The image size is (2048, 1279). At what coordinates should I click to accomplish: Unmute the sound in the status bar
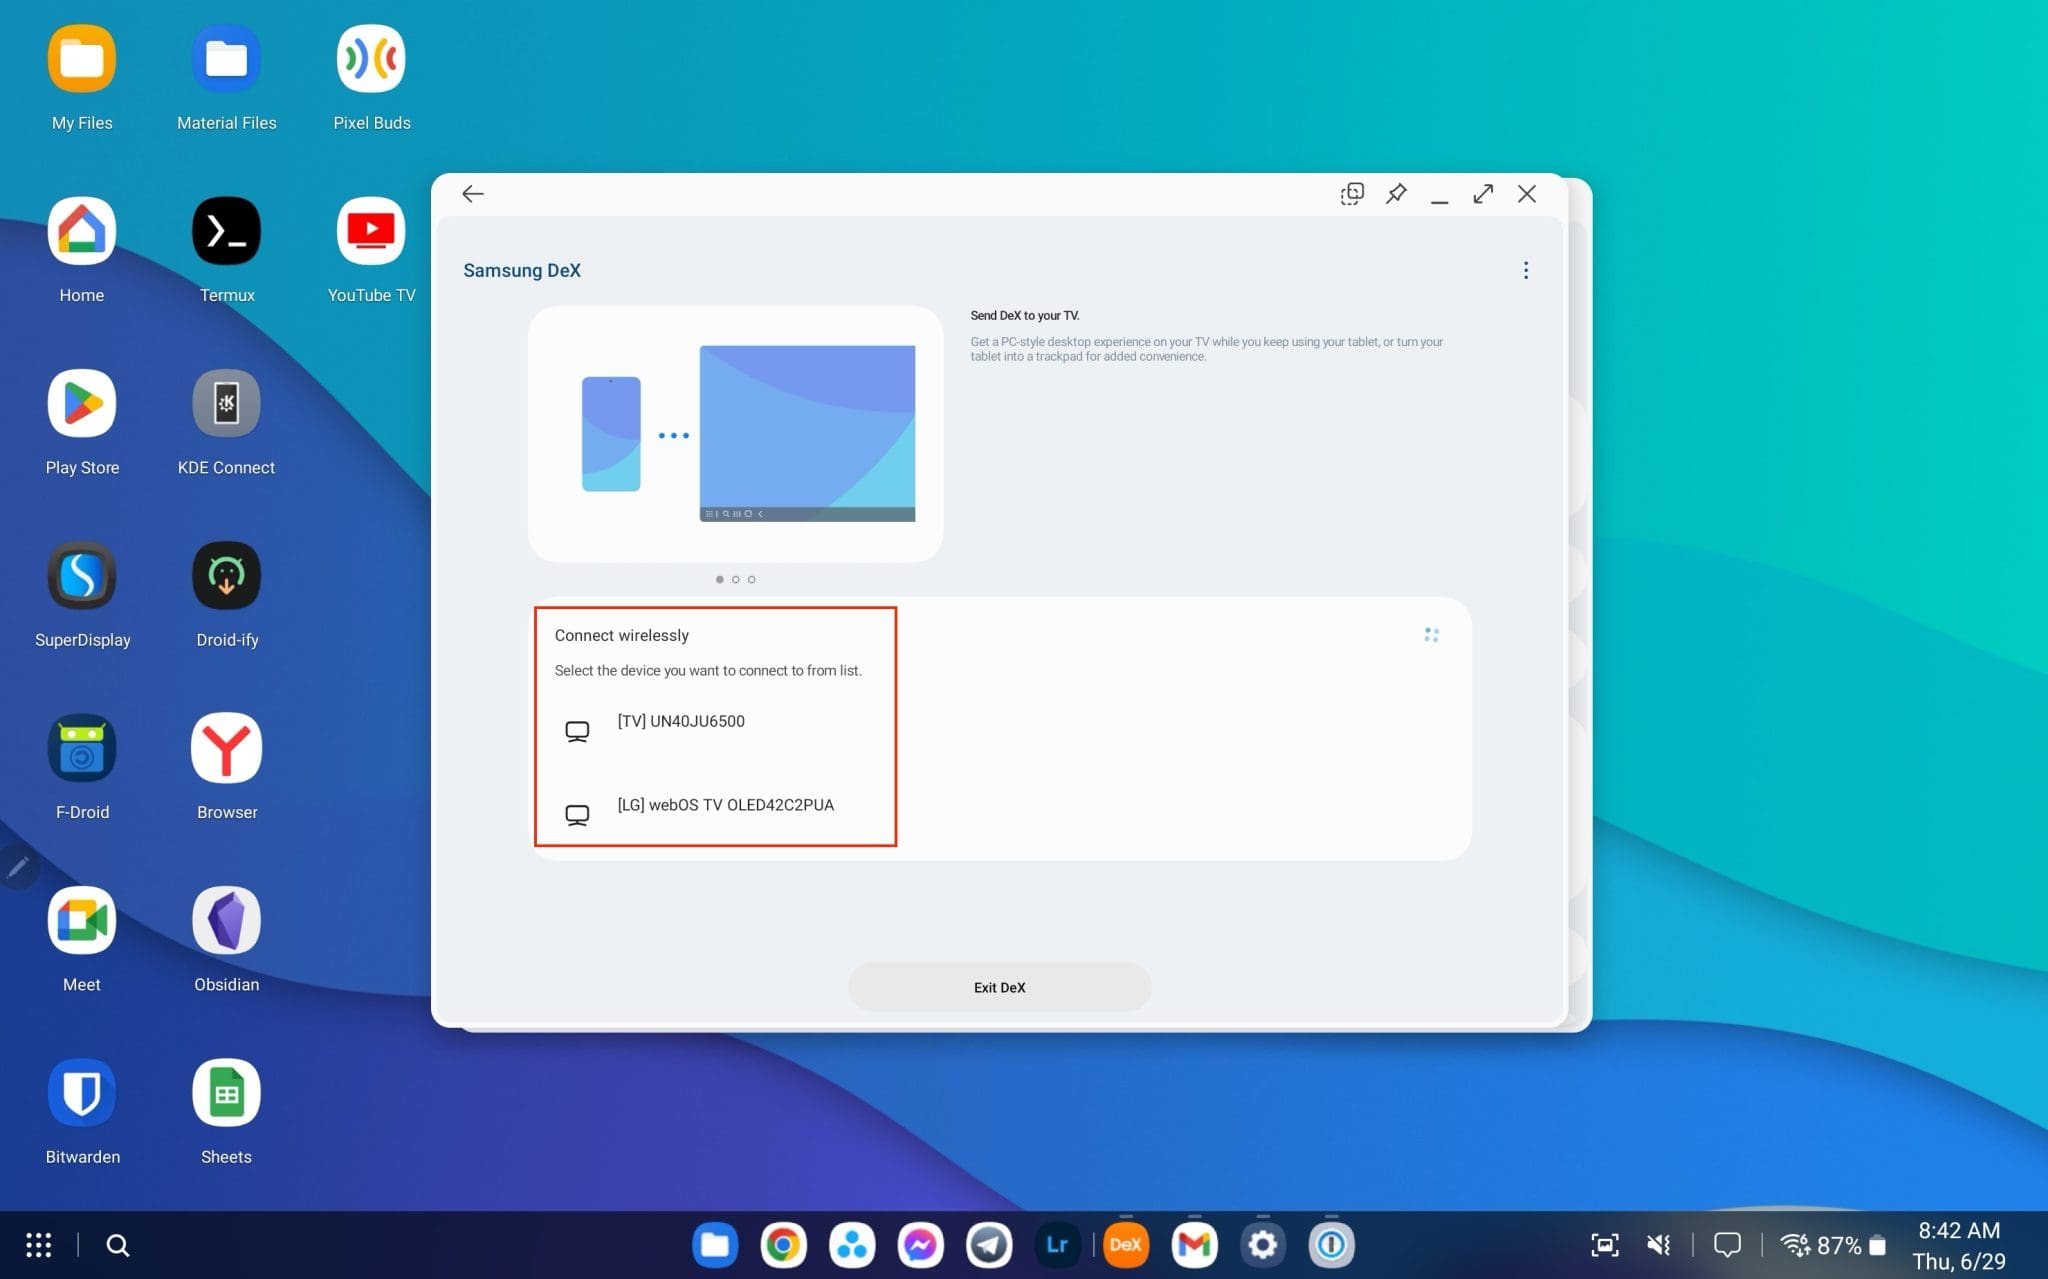pos(1658,1244)
